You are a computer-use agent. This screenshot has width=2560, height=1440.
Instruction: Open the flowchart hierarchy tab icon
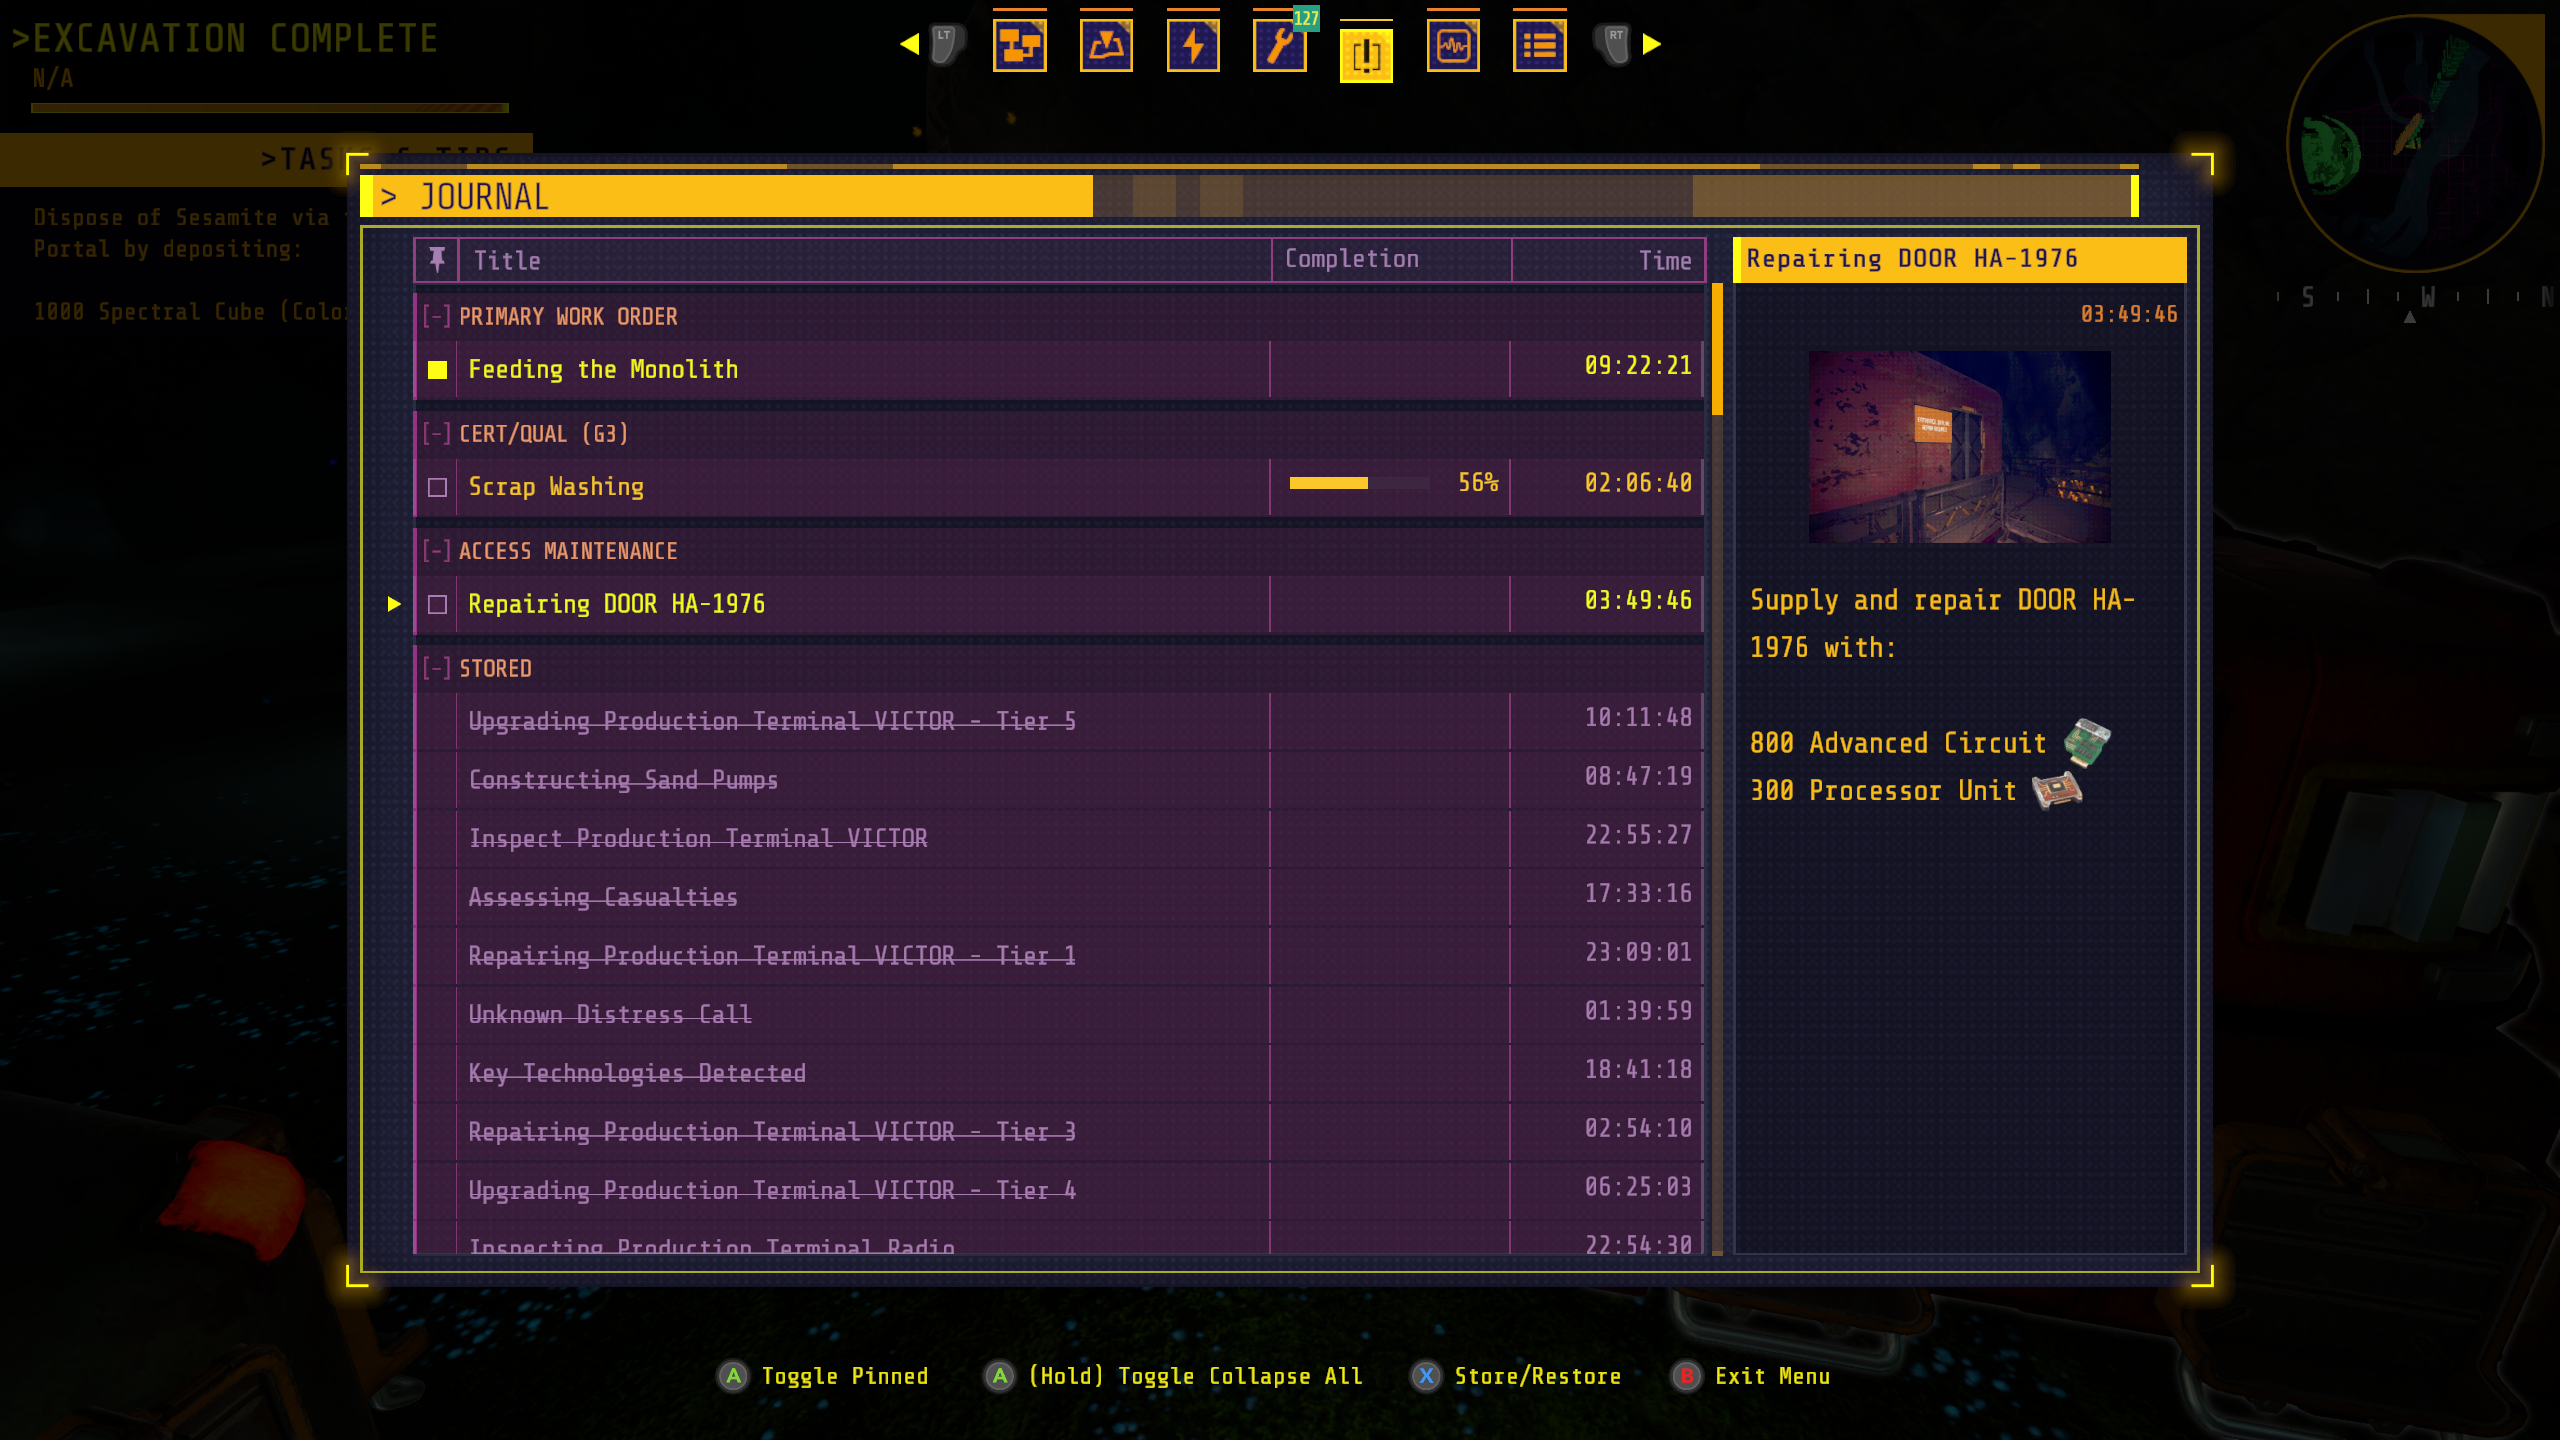click(x=1019, y=45)
